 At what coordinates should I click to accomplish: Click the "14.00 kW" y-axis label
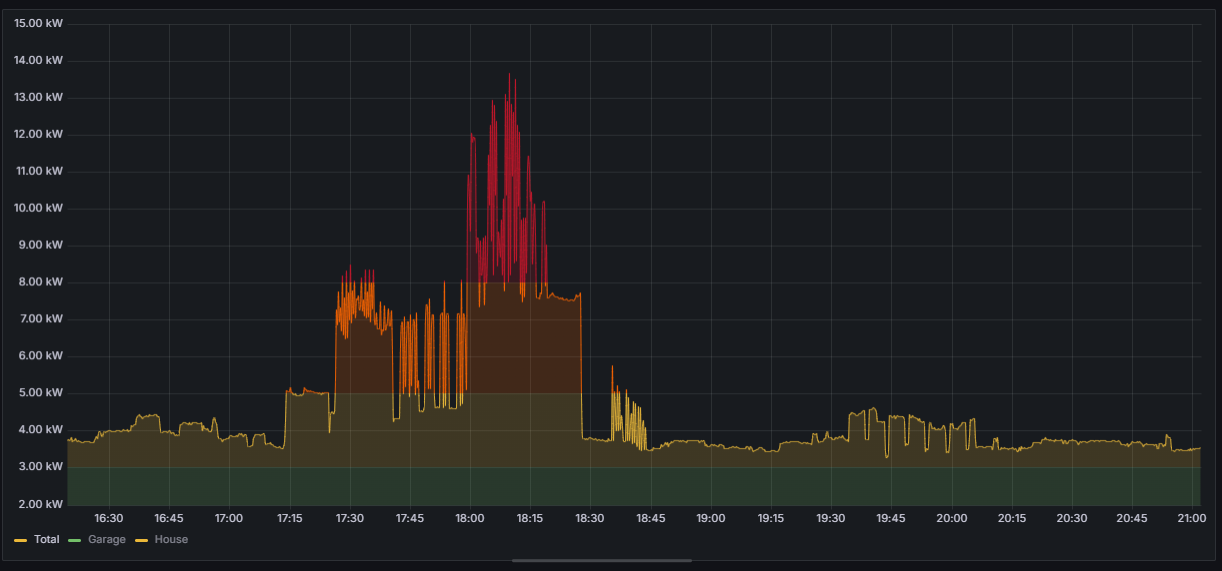click(x=38, y=60)
